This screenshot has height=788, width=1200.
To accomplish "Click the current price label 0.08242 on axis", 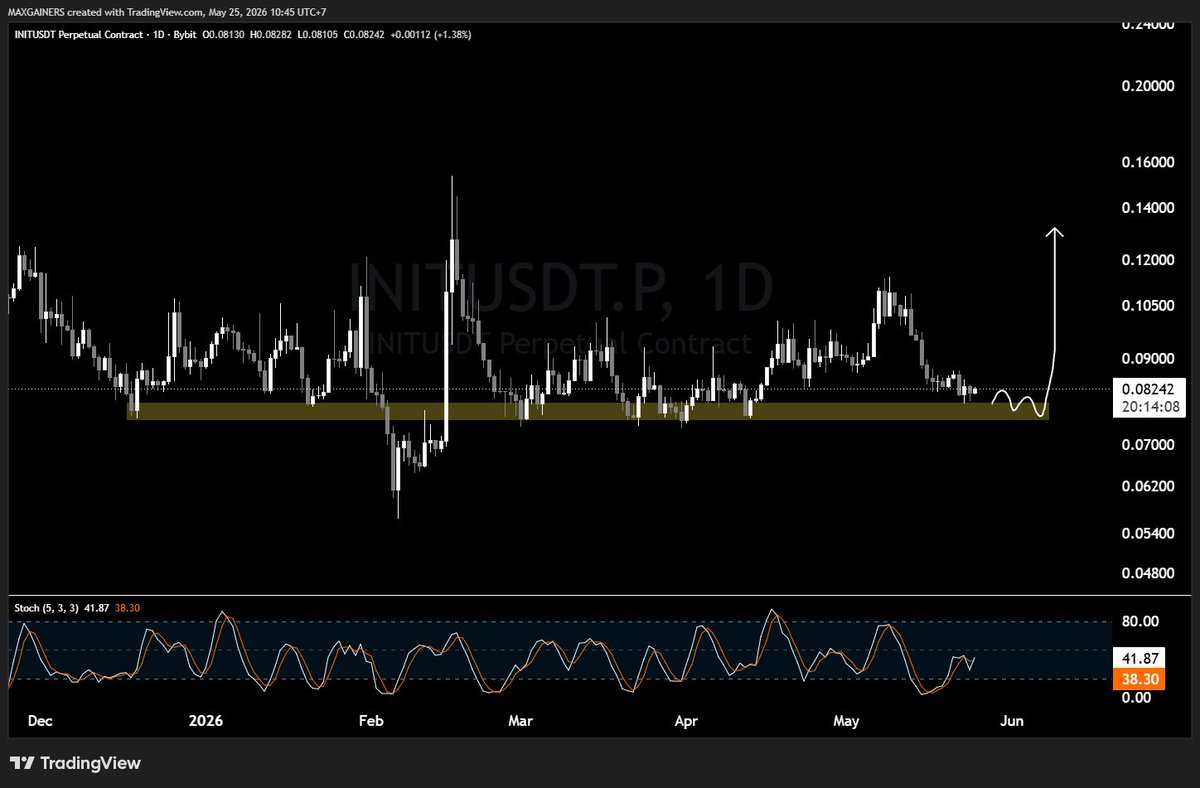I will coord(1149,391).
